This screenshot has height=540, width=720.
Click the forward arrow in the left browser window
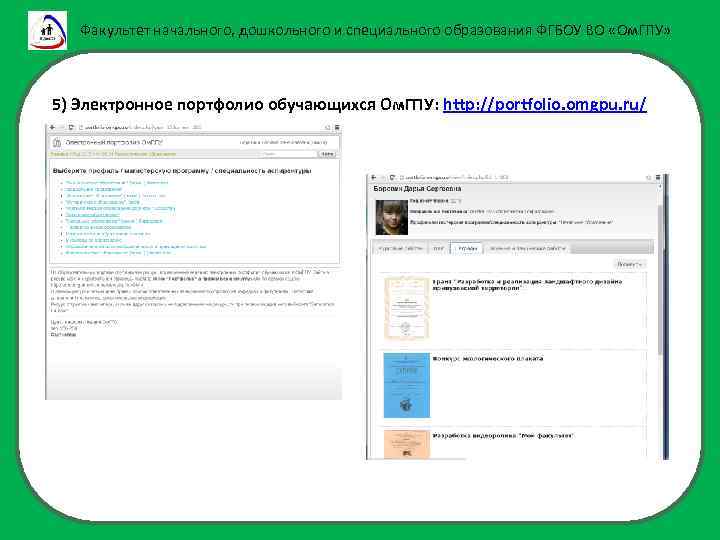pos(61,127)
